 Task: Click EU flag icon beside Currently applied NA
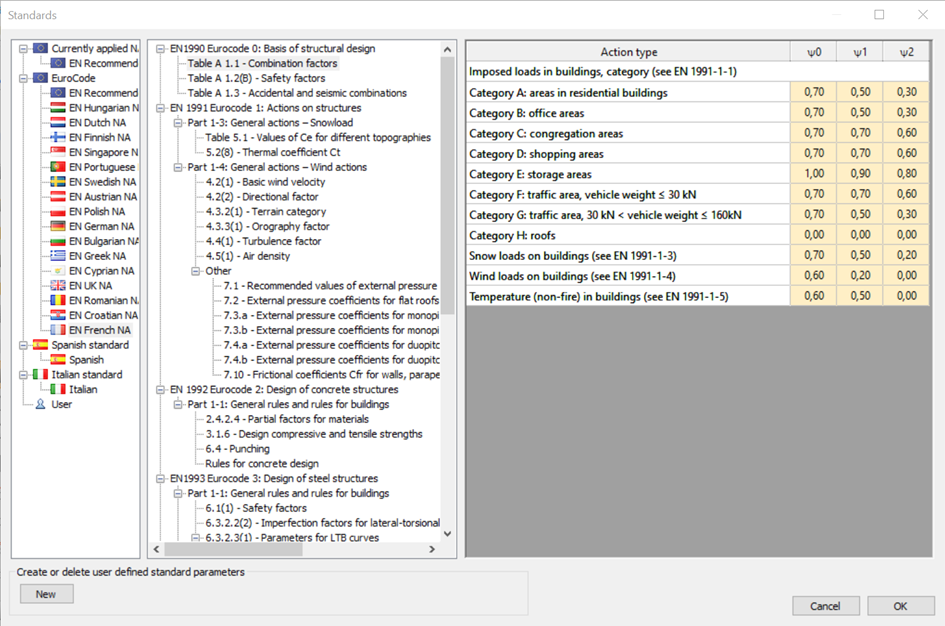coord(40,48)
